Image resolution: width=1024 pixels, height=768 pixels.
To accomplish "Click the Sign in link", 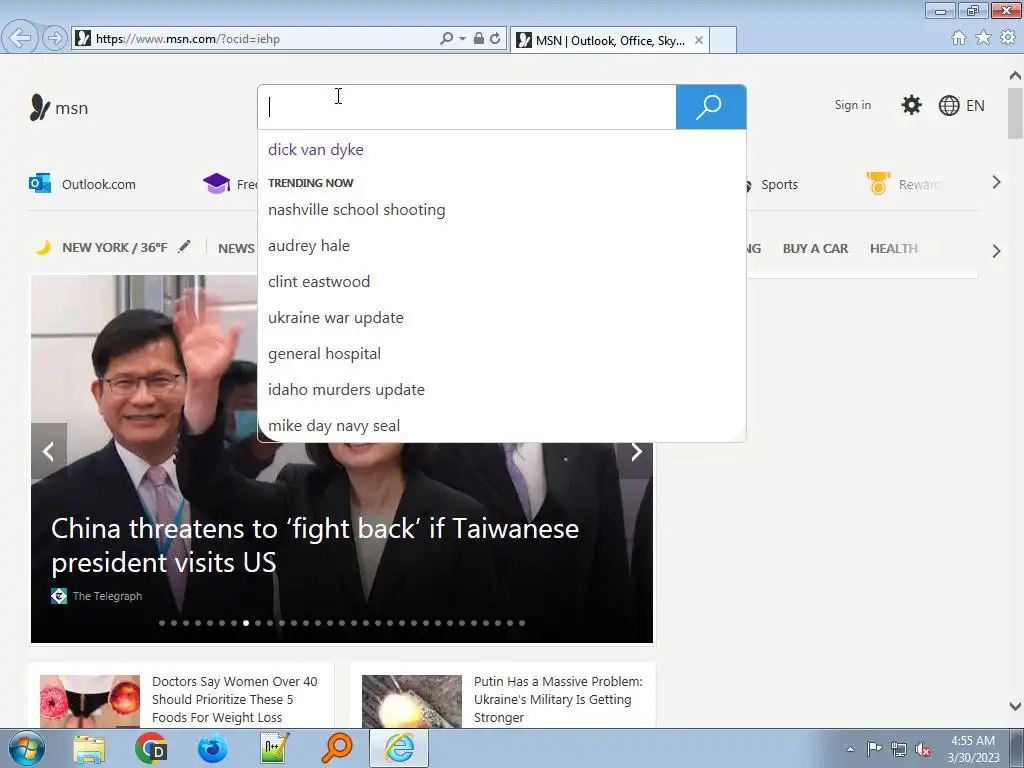I will point(852,104).
